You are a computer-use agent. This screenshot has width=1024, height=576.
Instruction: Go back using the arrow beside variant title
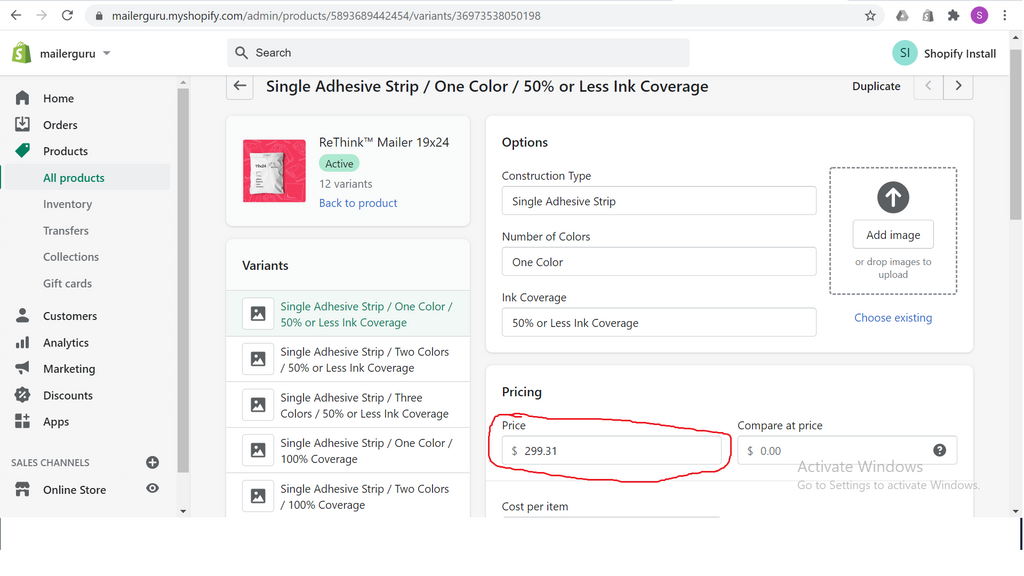coord(240,86)
